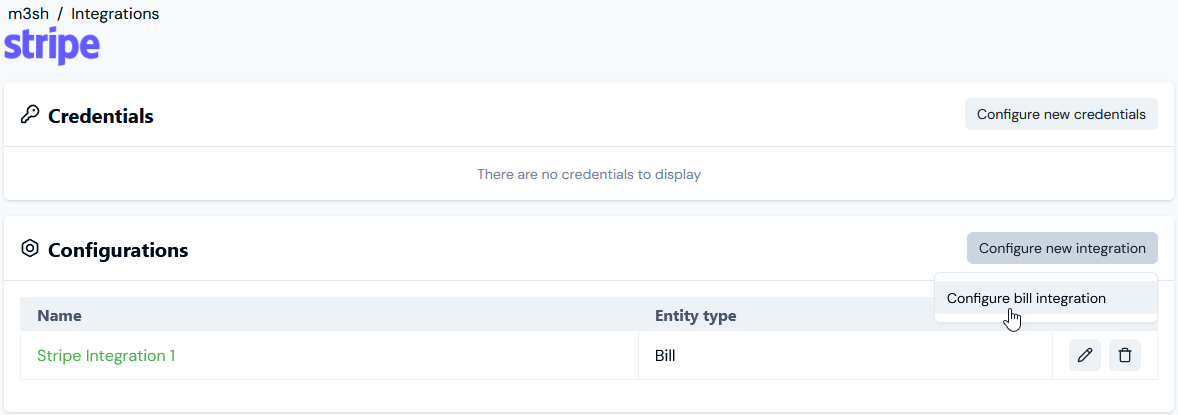The height and width of the screenshot is (415, 1178).
Task: Click the breadcrumb slash separator
Action: [60, 14]
